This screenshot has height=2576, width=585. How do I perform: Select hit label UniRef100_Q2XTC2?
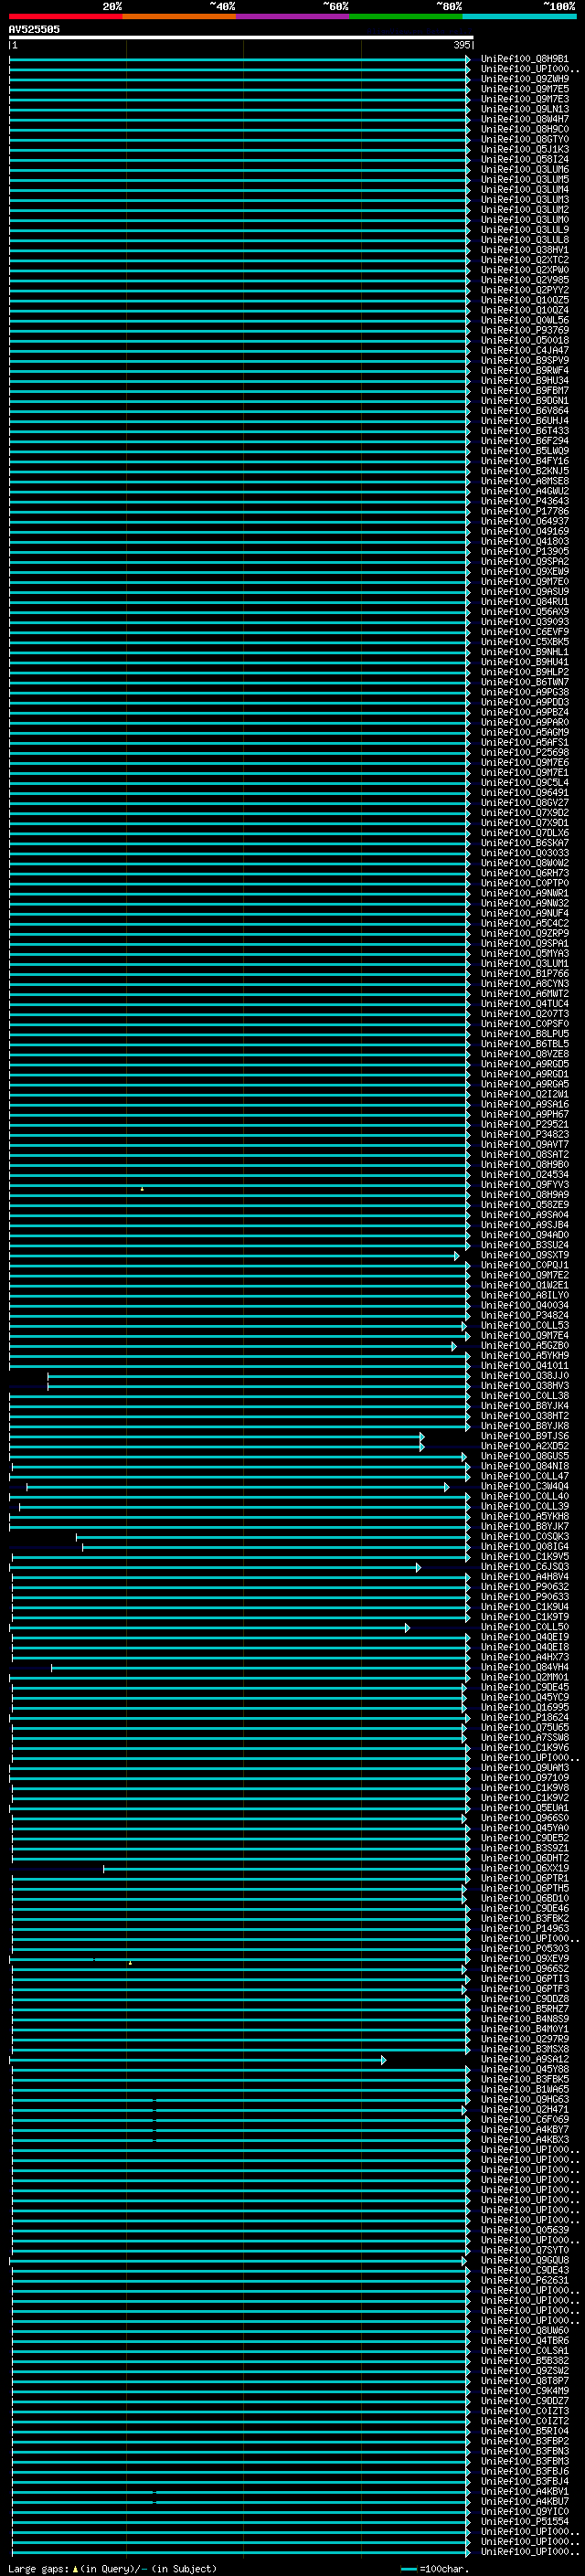tap(525, 260)
